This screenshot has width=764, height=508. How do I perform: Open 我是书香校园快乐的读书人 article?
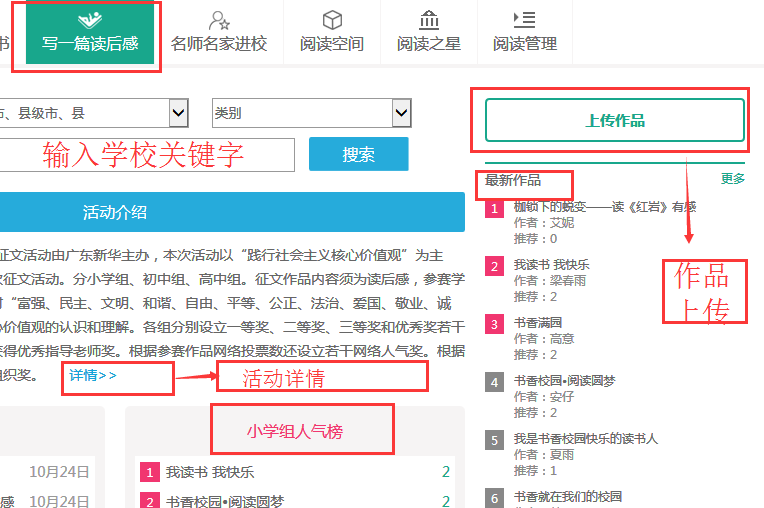(x=585, y=439)
